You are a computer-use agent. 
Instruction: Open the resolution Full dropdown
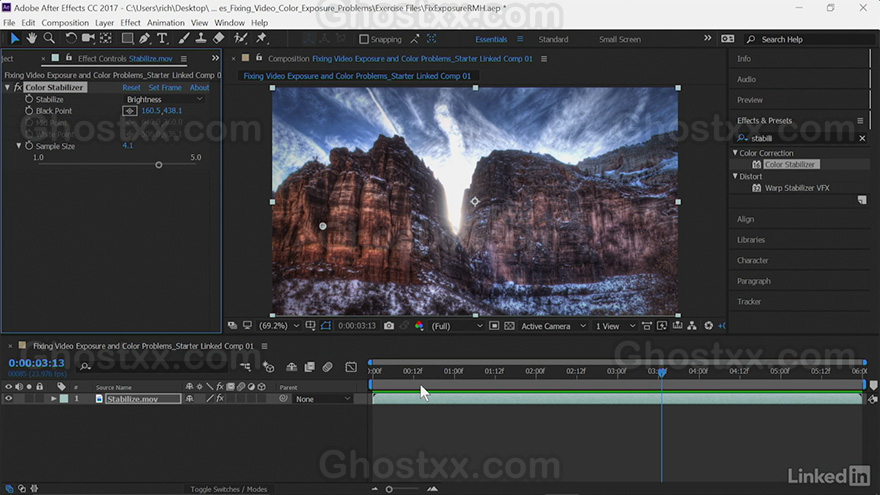pos(456,326)
